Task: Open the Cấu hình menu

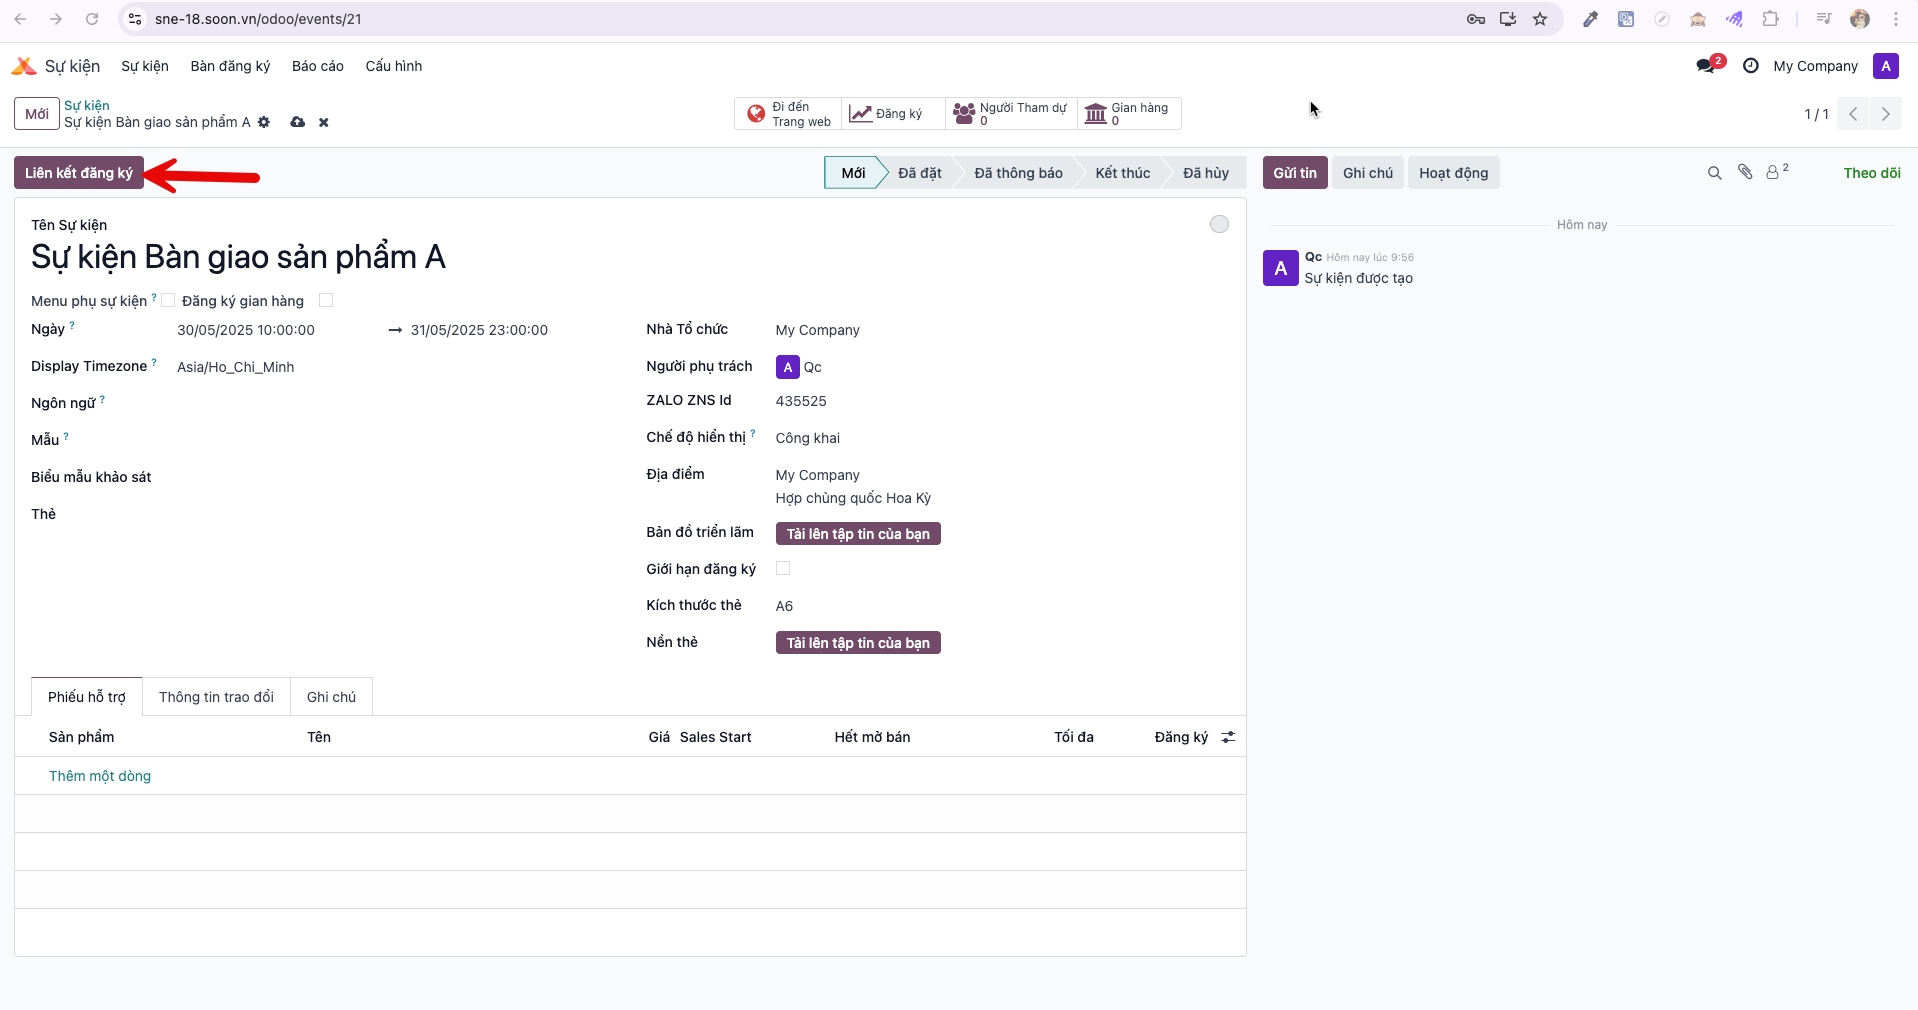Action: (394, 66)
